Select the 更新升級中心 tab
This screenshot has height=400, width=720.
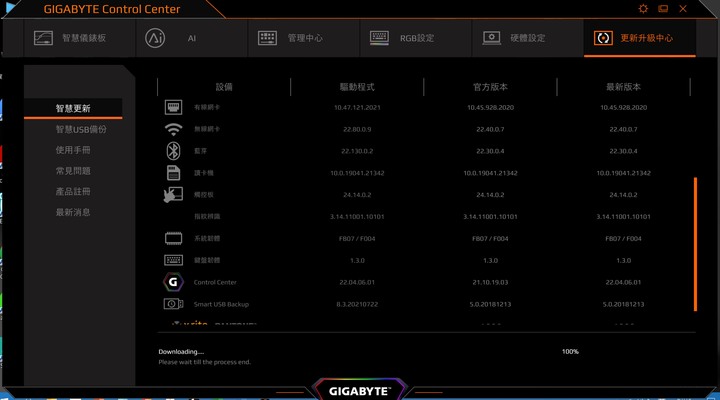click(640, 38)
